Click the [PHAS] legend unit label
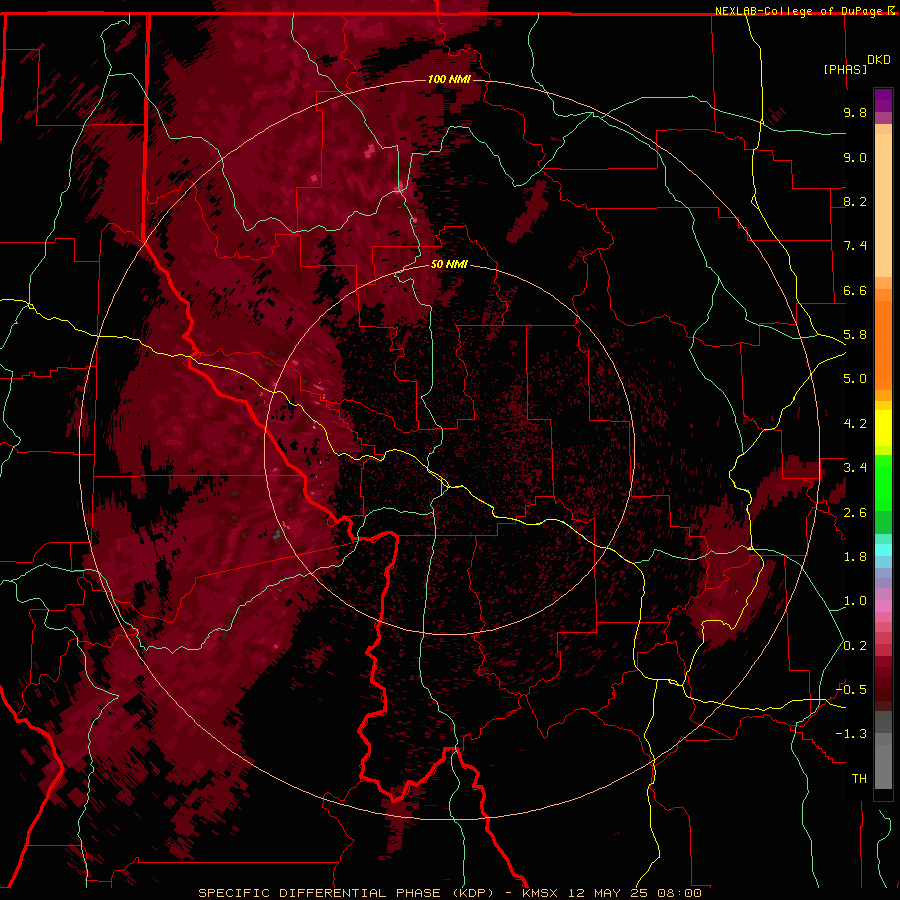Viewport: 900px width, 900px height. (845, 69)
